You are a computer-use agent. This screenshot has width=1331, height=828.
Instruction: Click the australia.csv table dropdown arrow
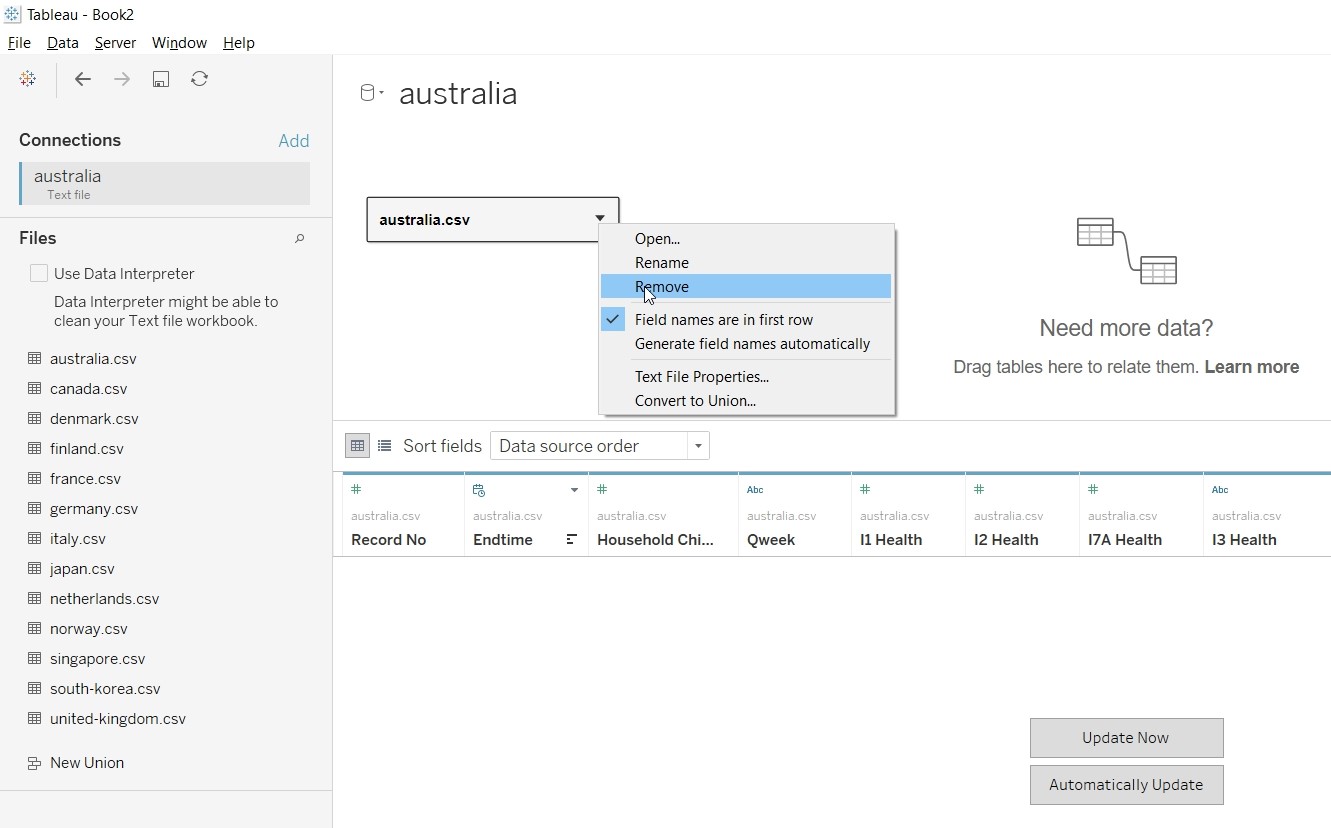(x=600, y=219)
